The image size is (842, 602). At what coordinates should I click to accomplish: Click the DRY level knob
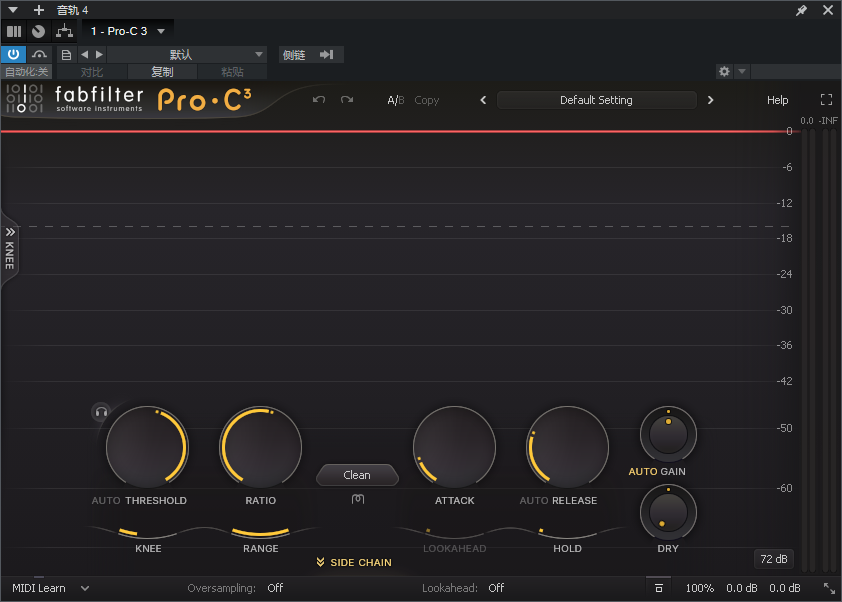point(668,512)
